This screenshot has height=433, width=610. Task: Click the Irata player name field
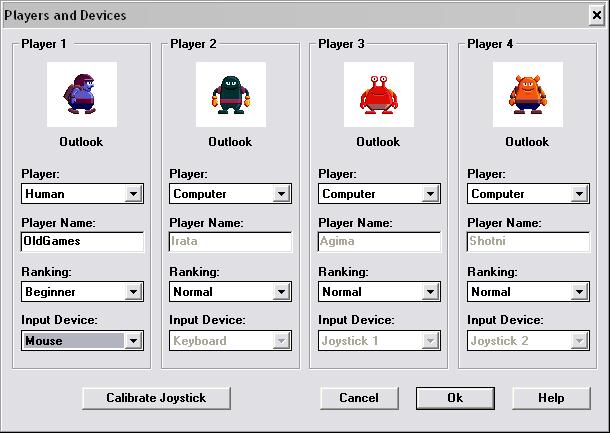click(230, 242)
